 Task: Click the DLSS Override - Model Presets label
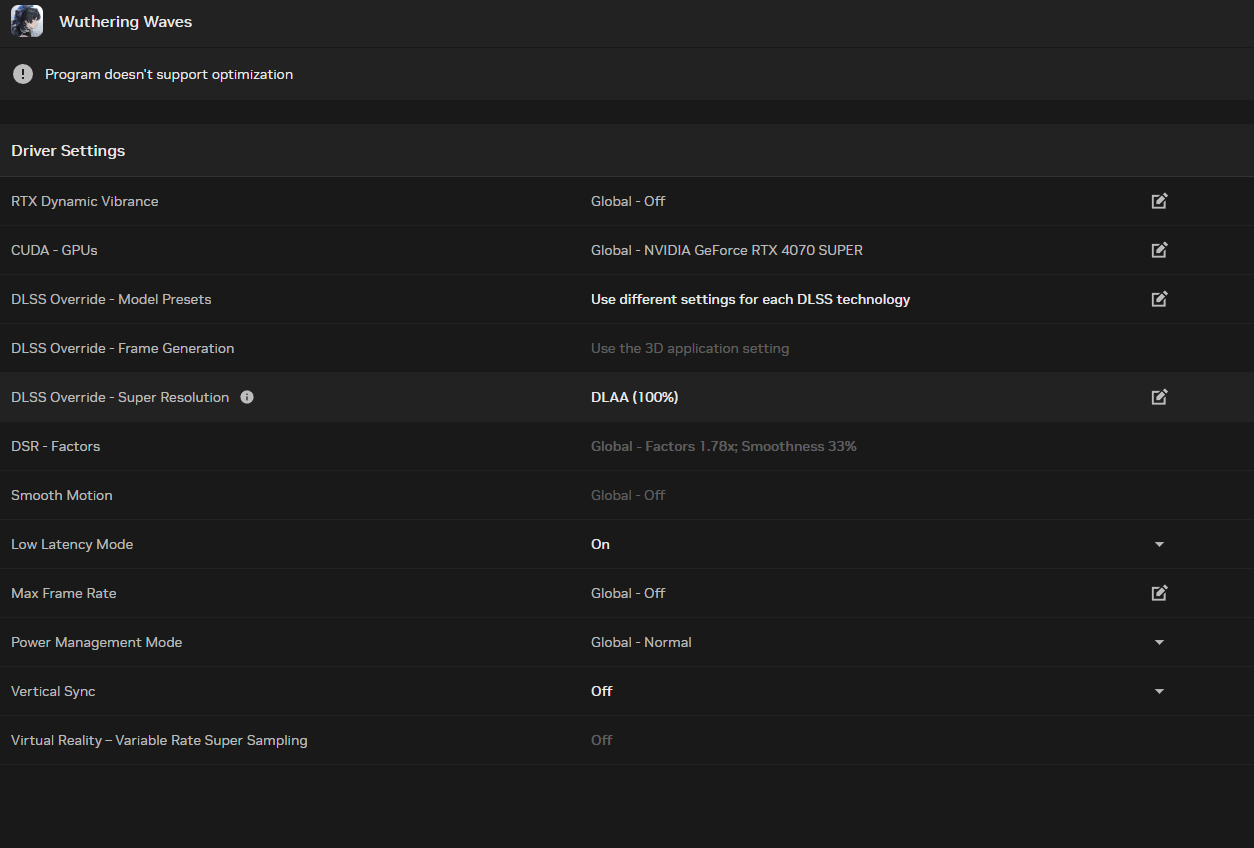(x=111, y=299)
